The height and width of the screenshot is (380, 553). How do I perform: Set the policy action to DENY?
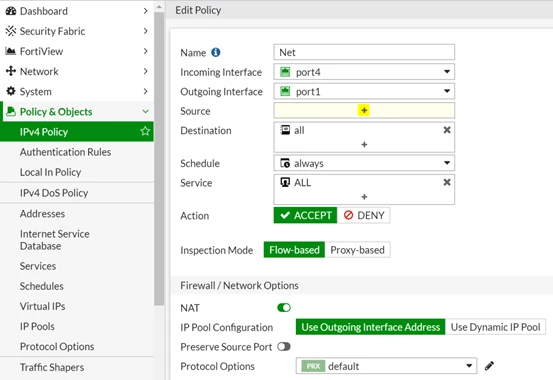coord(364,215)
